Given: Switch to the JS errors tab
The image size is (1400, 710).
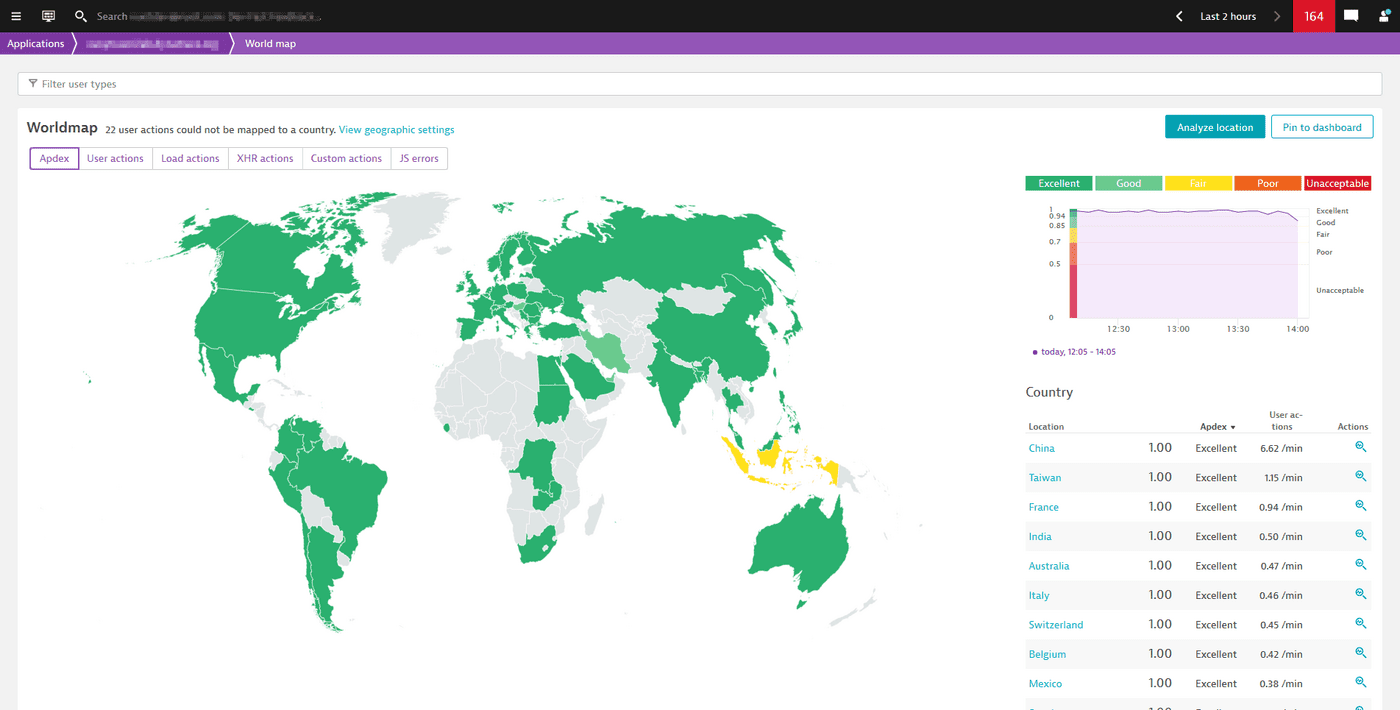Looking at the screenshot, I should tap(419, 158).
